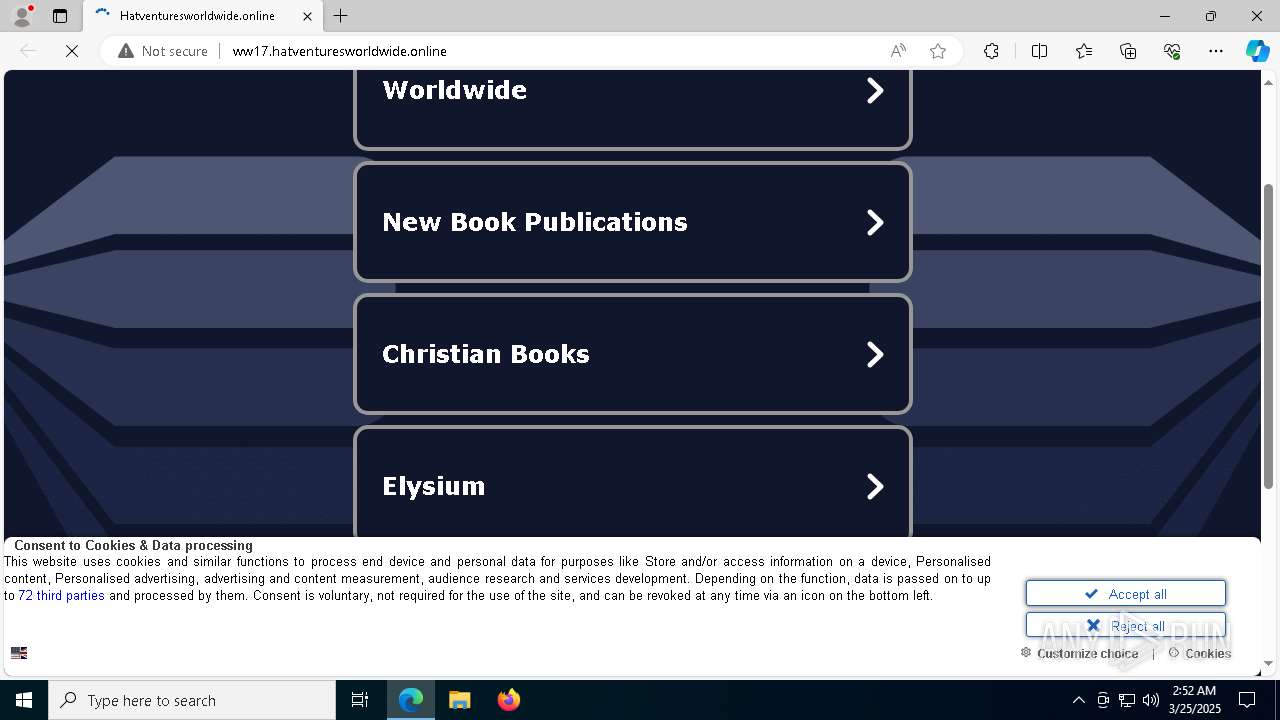
Task: Open Browser essentials heart icon
Action: [x=1172, y=51]
